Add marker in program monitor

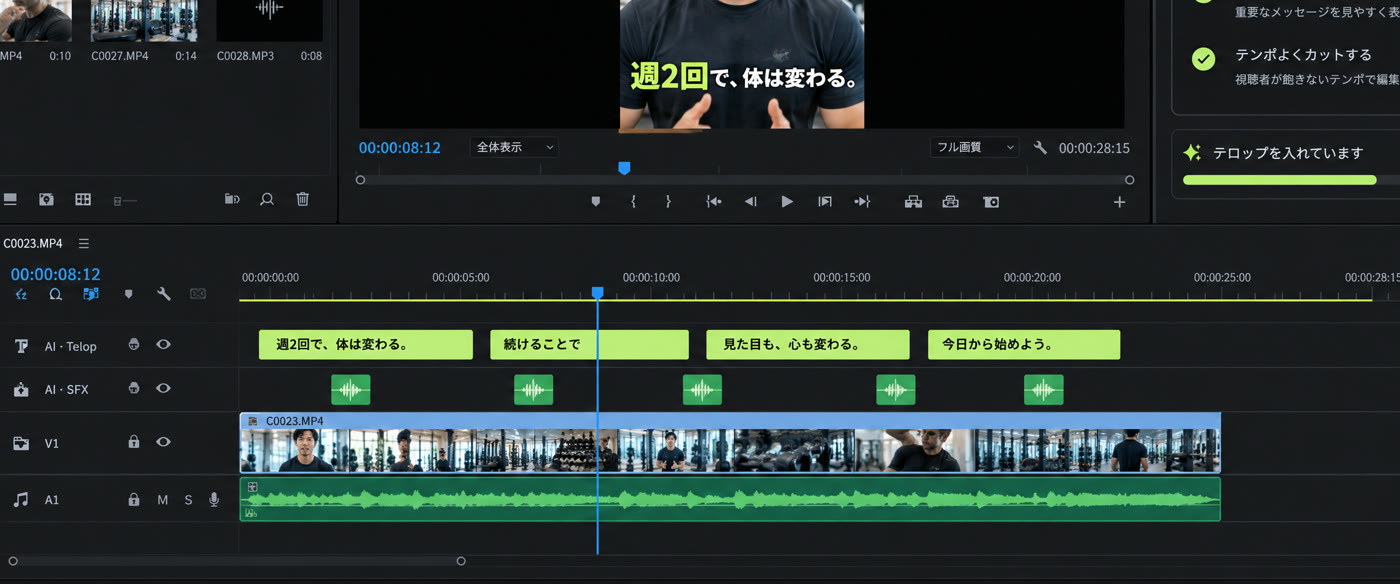click(596, 202)
